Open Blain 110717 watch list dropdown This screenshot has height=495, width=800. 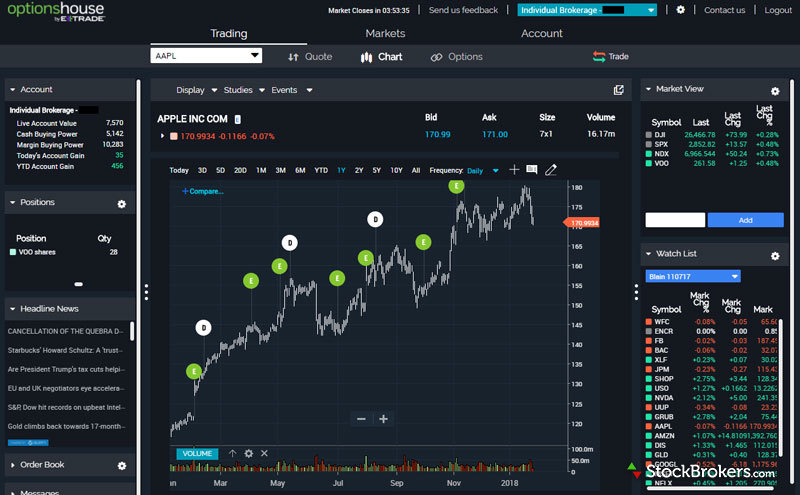tap(693, 276)
